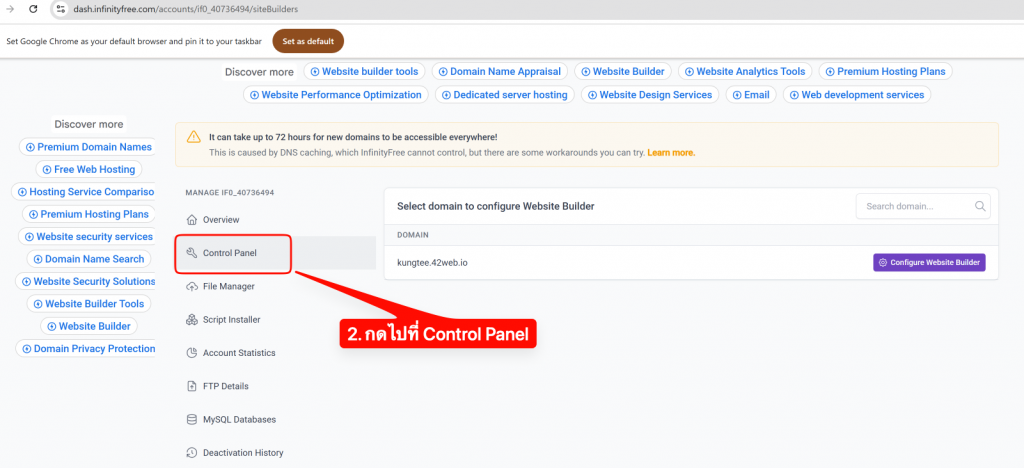Click the File Manager cloud icon

[x=192, y=286]
